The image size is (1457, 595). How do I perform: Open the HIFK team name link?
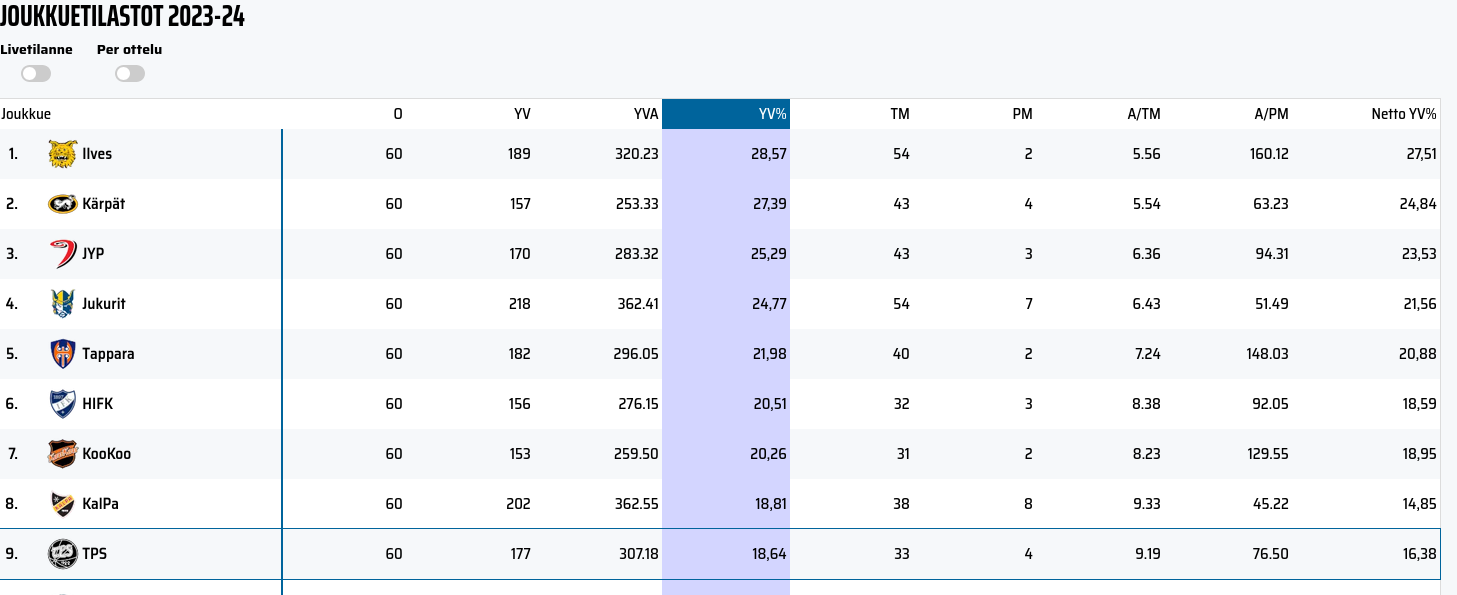[97, 404]
